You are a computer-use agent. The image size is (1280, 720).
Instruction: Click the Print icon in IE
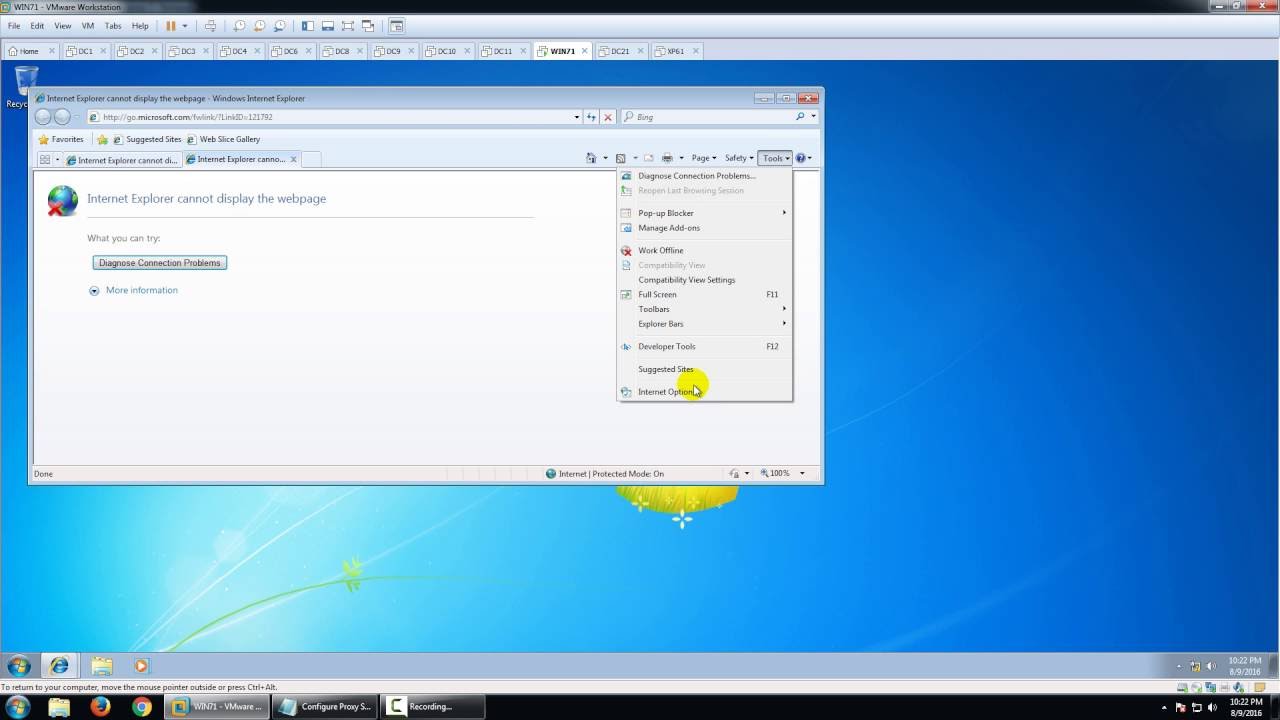point(667,158)
